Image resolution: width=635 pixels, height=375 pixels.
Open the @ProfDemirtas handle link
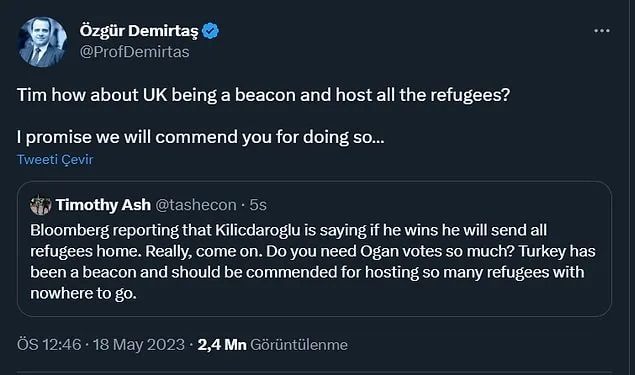click(134, 52)
